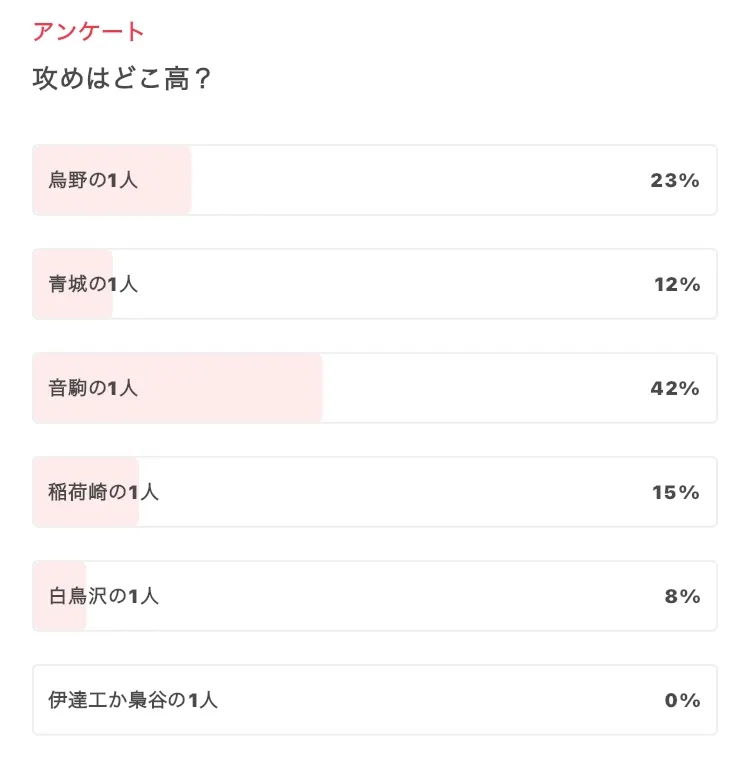This screenshot has width=750, height=775.
Task: Click the 42% result percentage
Action: click(675, 389)
